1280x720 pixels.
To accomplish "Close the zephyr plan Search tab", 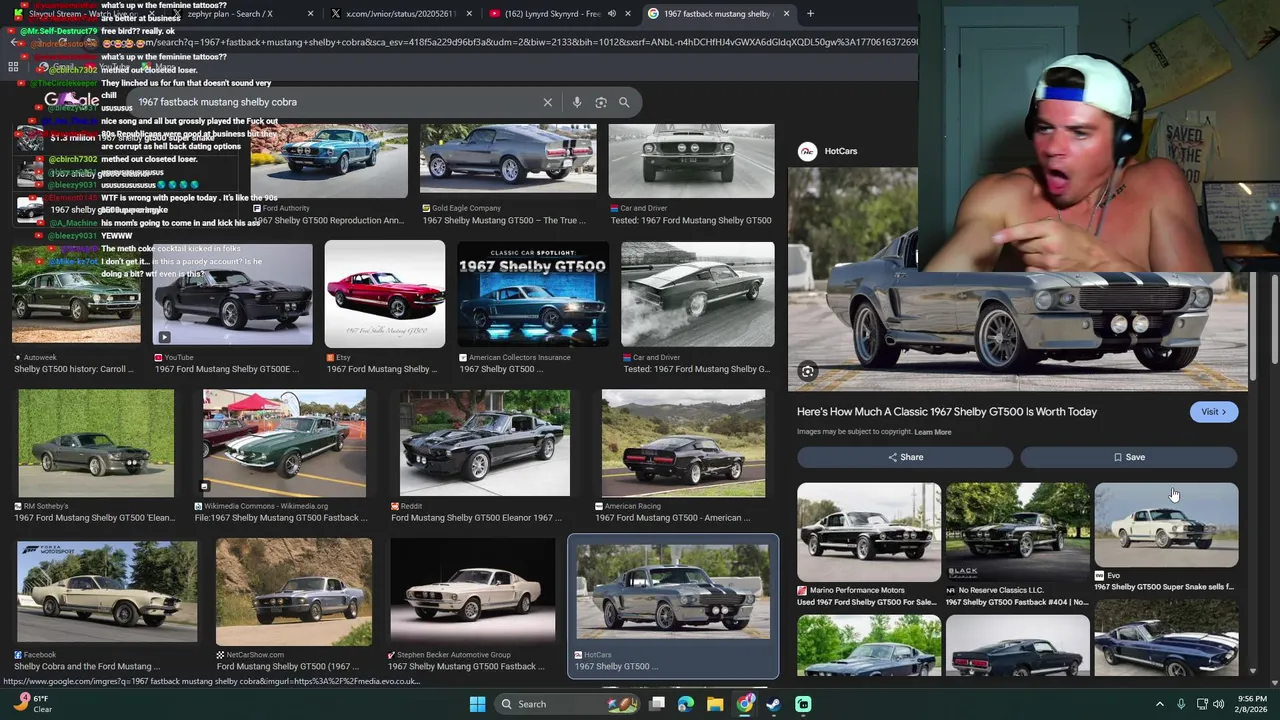I will (310, 14).
